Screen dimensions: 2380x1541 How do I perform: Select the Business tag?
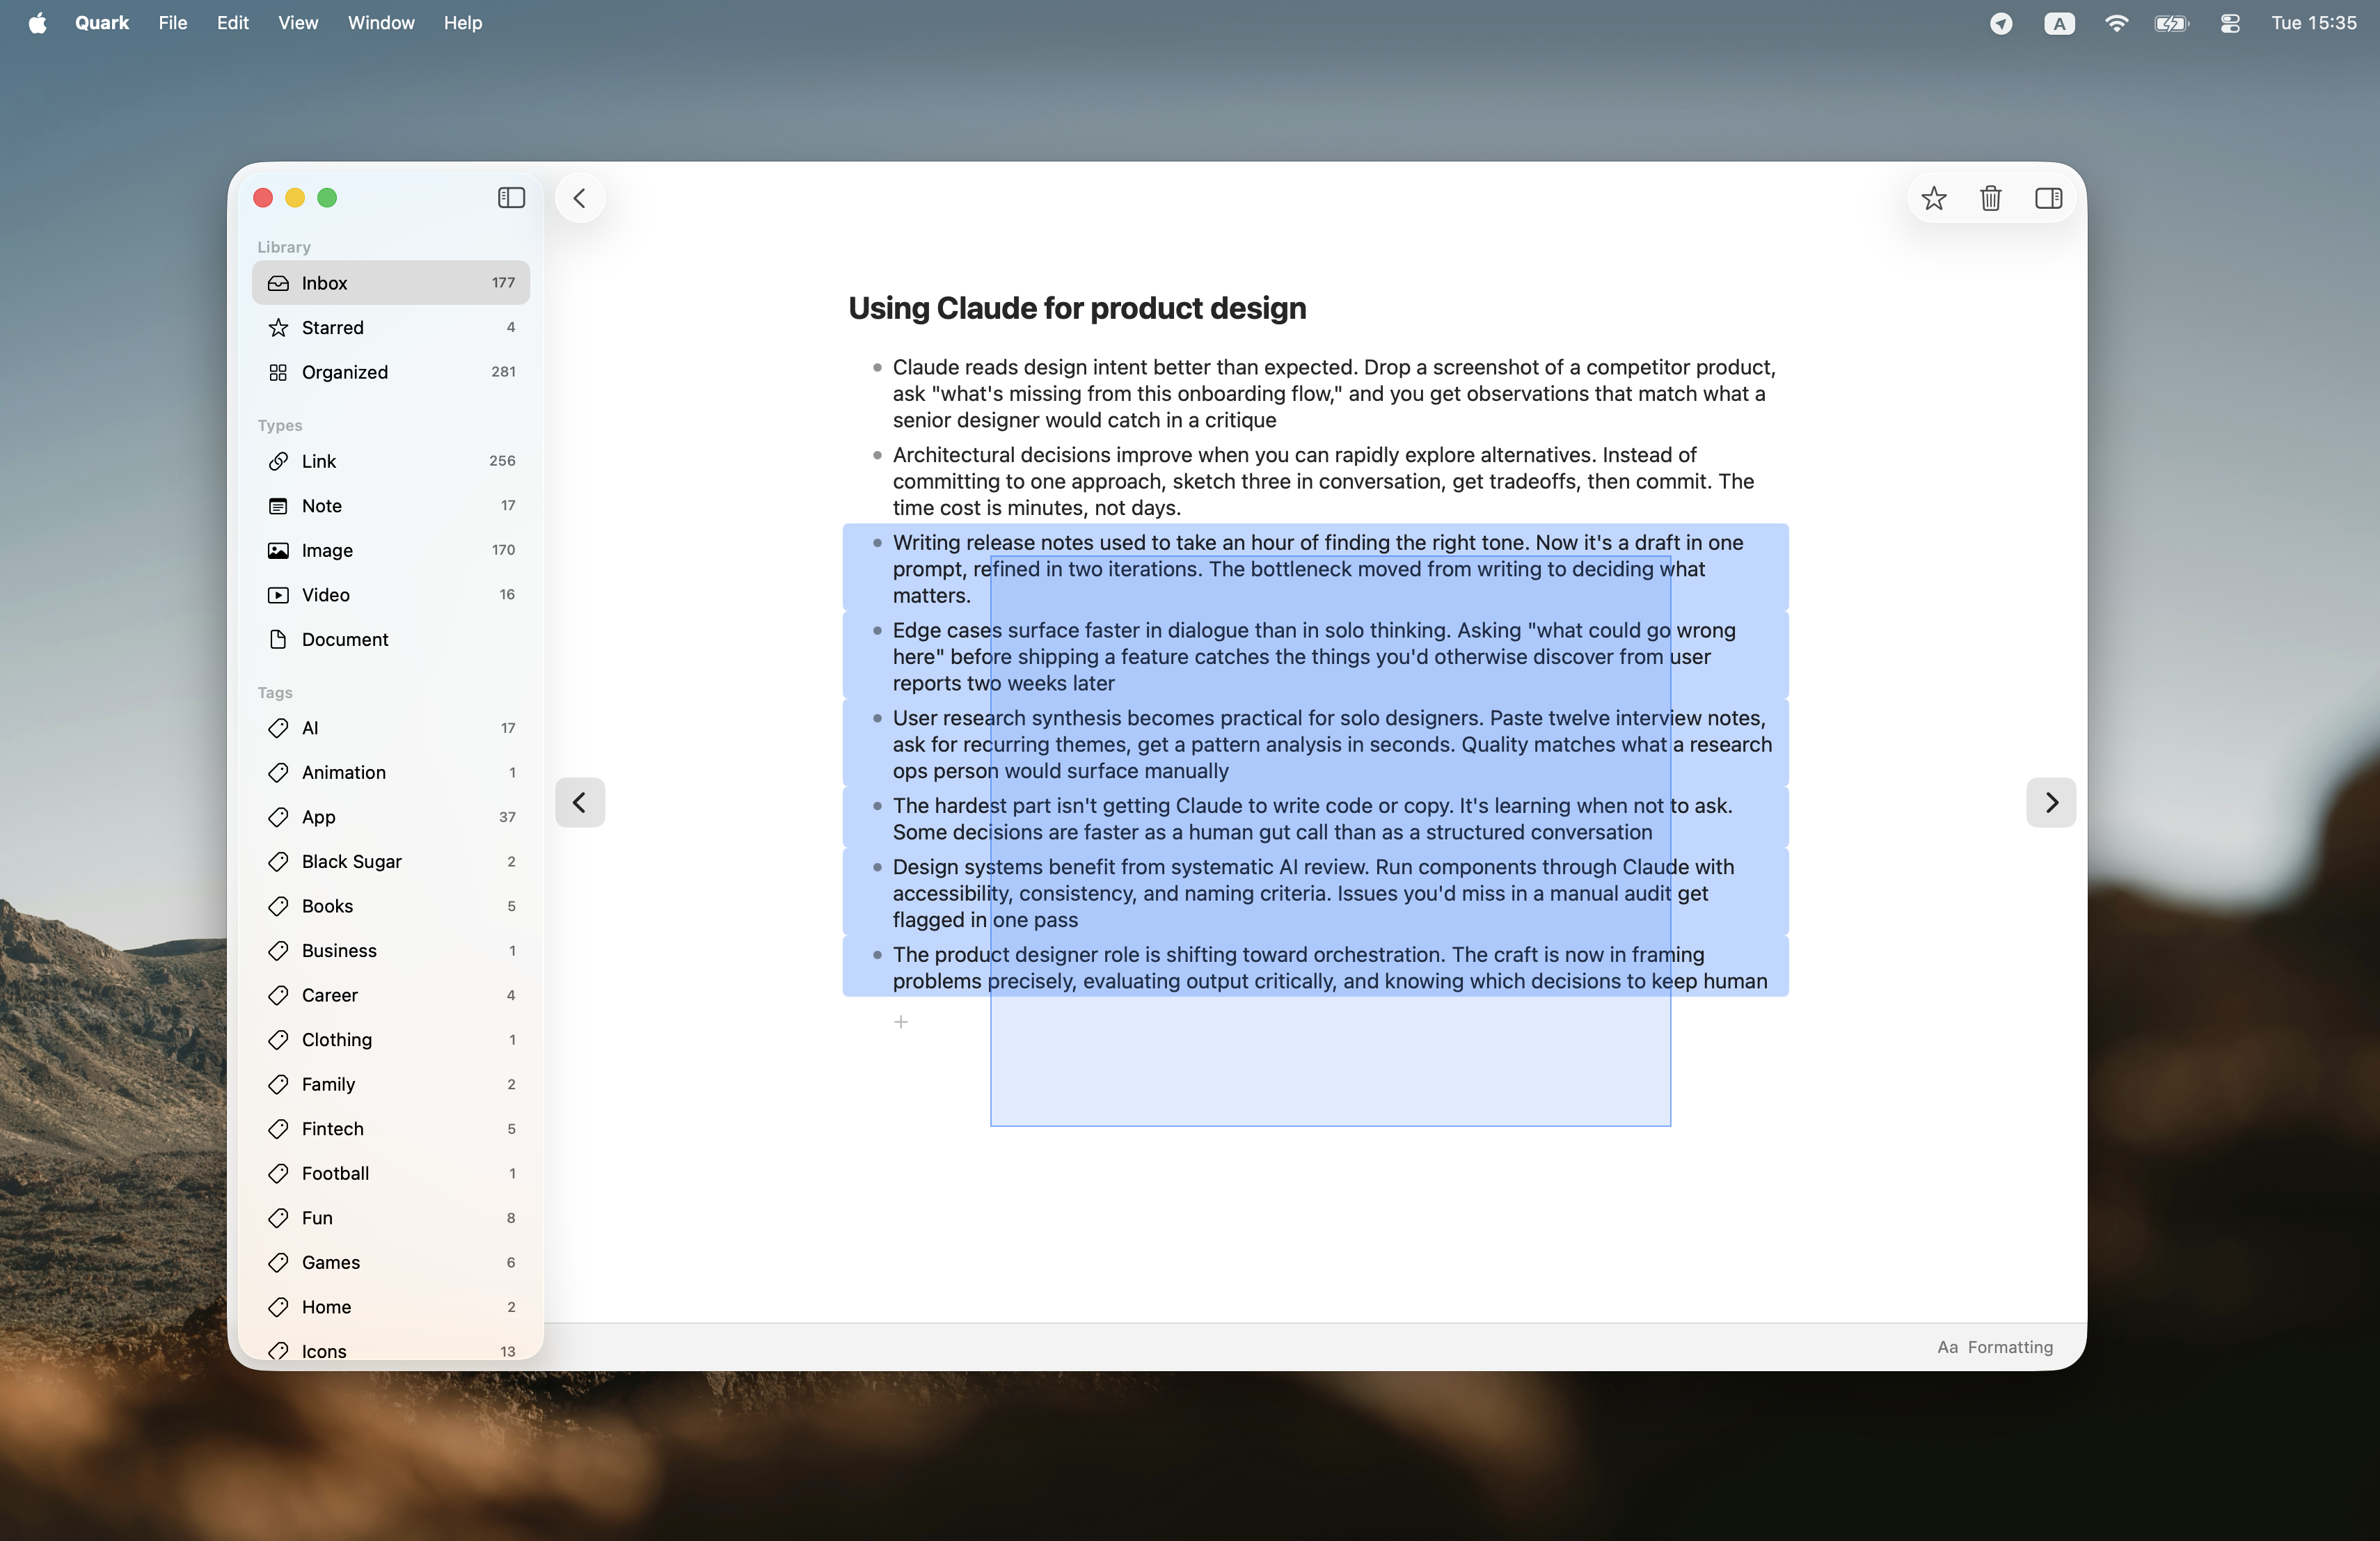[x=391, y=950]
